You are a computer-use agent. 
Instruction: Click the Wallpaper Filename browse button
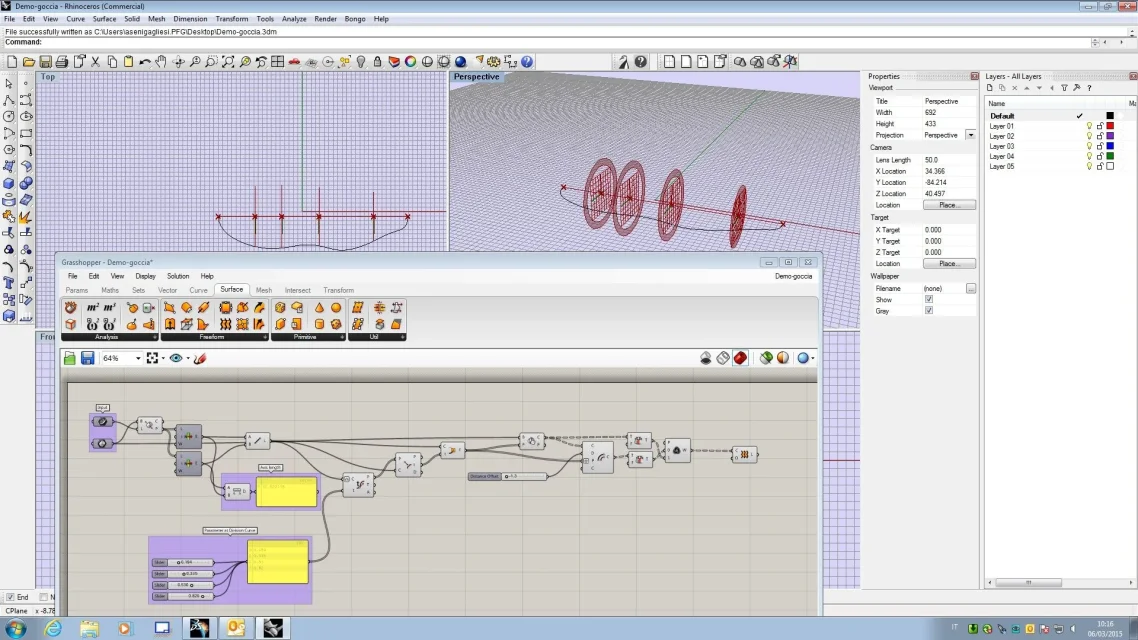(970, 288)
